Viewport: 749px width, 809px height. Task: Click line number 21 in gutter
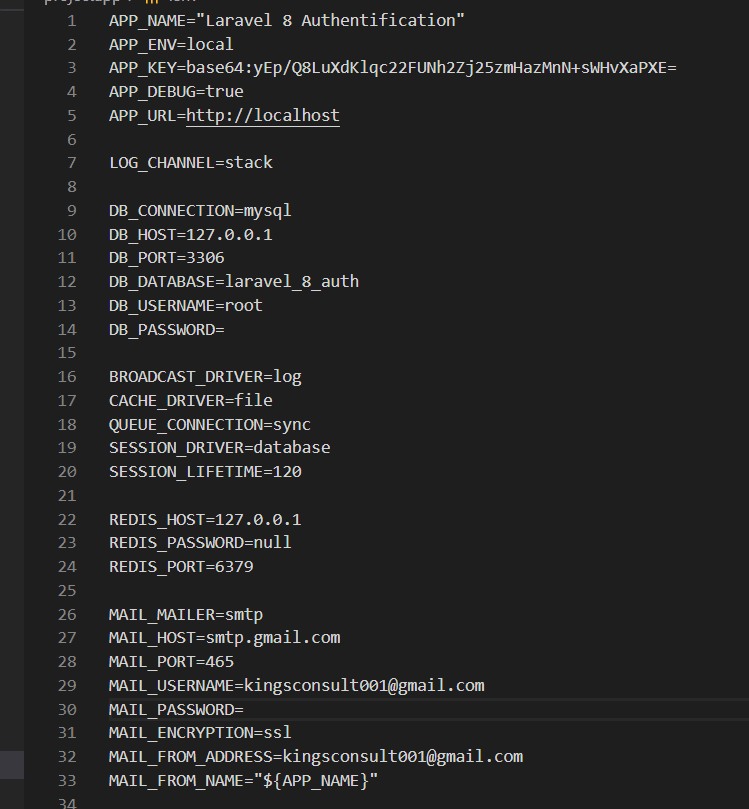point(67,495)
